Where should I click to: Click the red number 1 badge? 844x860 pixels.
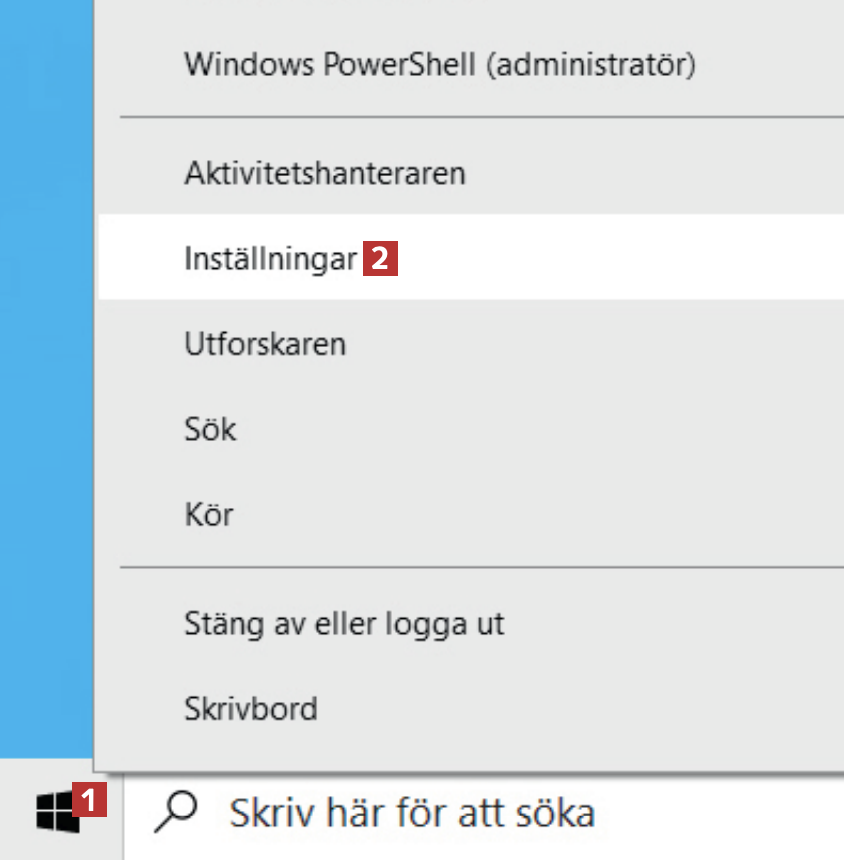click(x=92, y=801)
